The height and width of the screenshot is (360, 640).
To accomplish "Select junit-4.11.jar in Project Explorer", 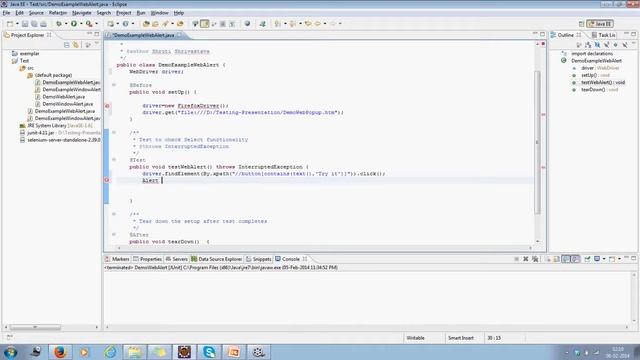I will pos(41,133).
